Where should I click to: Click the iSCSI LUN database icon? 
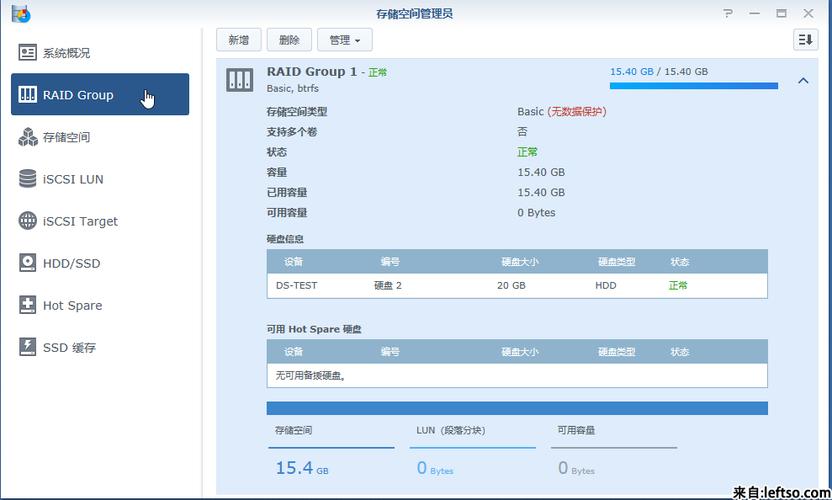click(x=28, y=179)
